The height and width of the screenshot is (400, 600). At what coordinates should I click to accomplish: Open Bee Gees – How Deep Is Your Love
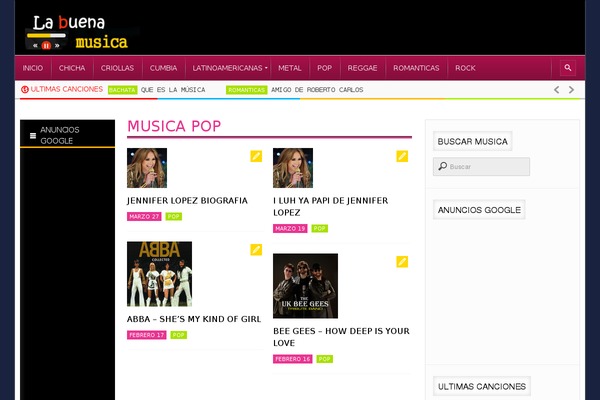click(x=341, y=337)
